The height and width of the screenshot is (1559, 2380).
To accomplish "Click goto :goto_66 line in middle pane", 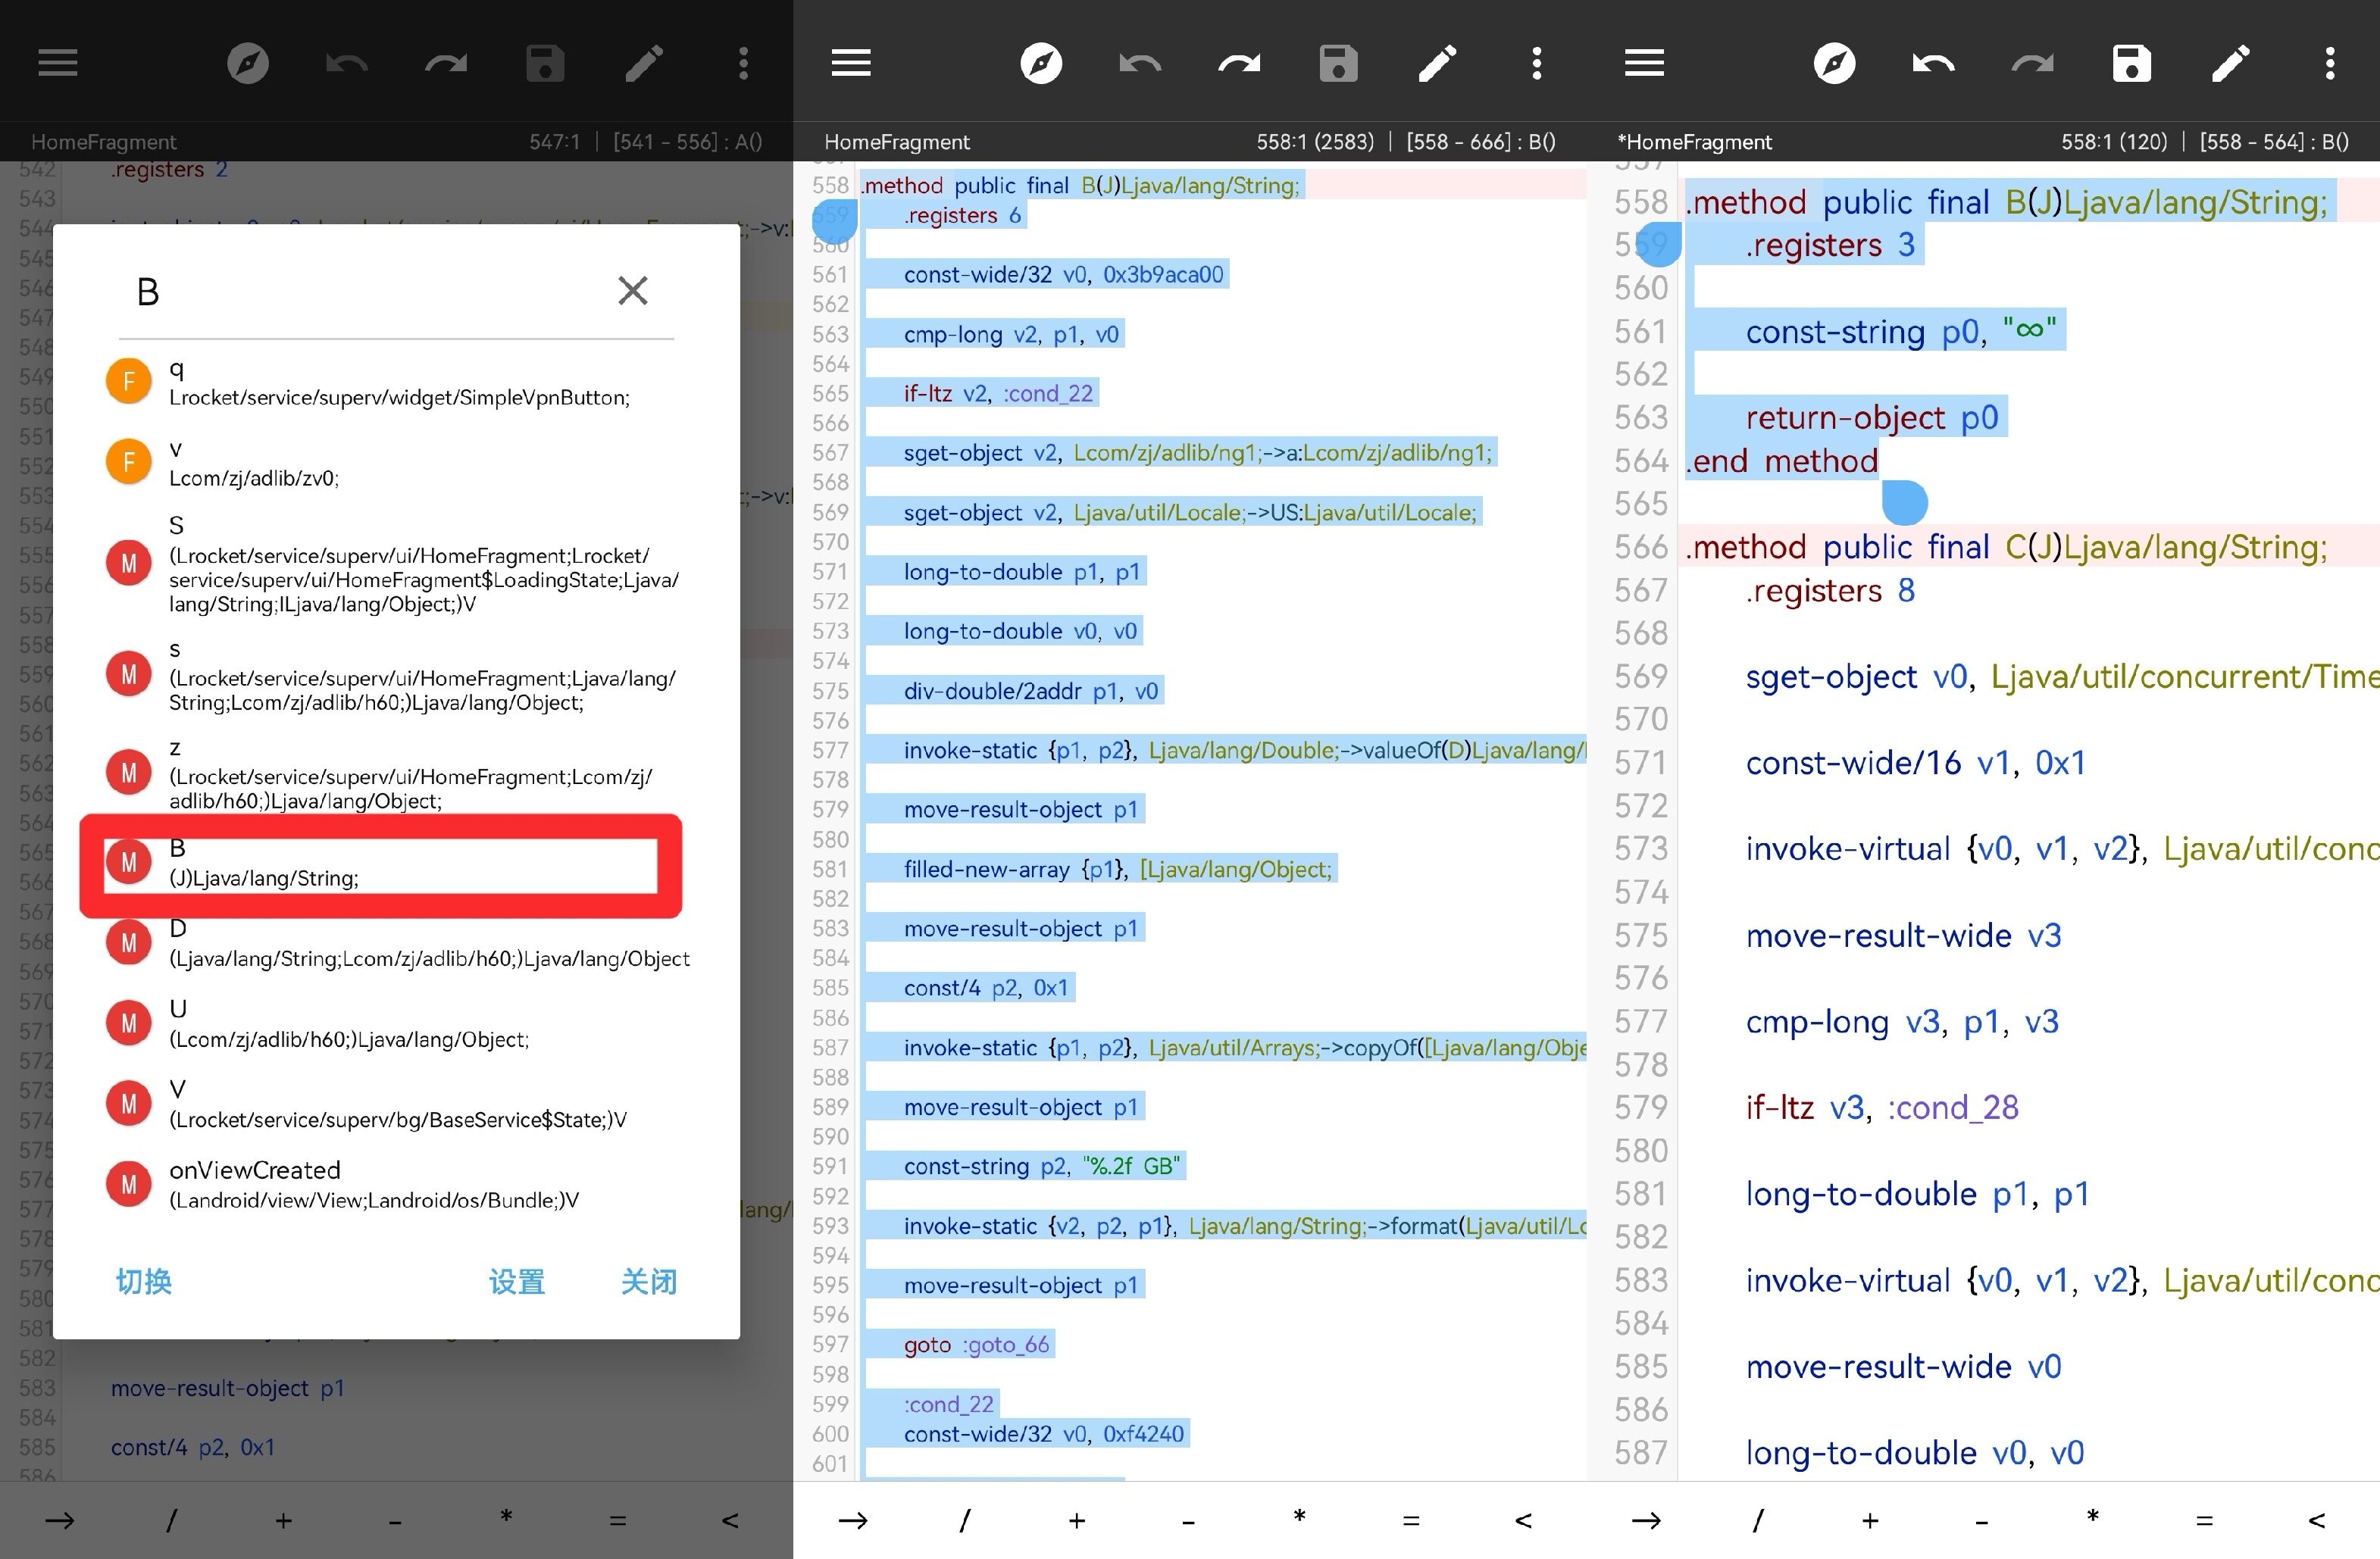I will [976, 1344].
